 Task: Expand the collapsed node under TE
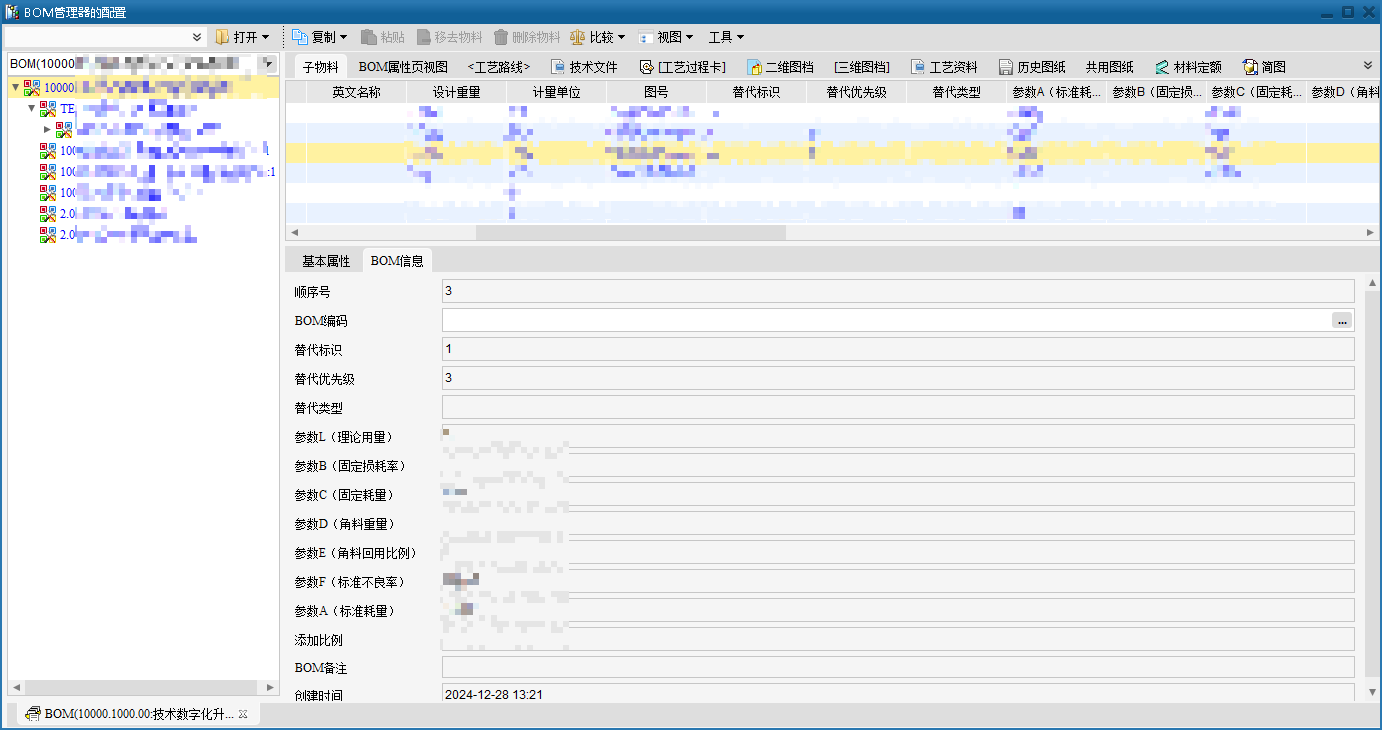[47, 129]
